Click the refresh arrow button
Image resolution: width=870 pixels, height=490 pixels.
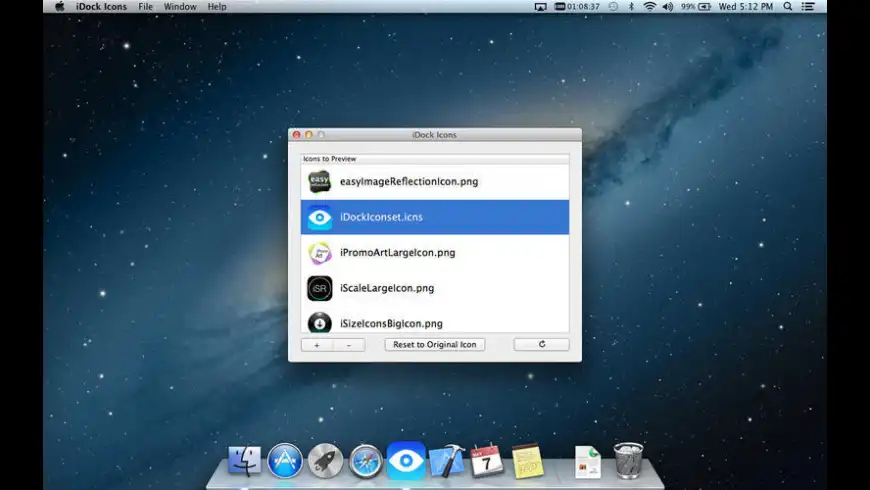541,344
